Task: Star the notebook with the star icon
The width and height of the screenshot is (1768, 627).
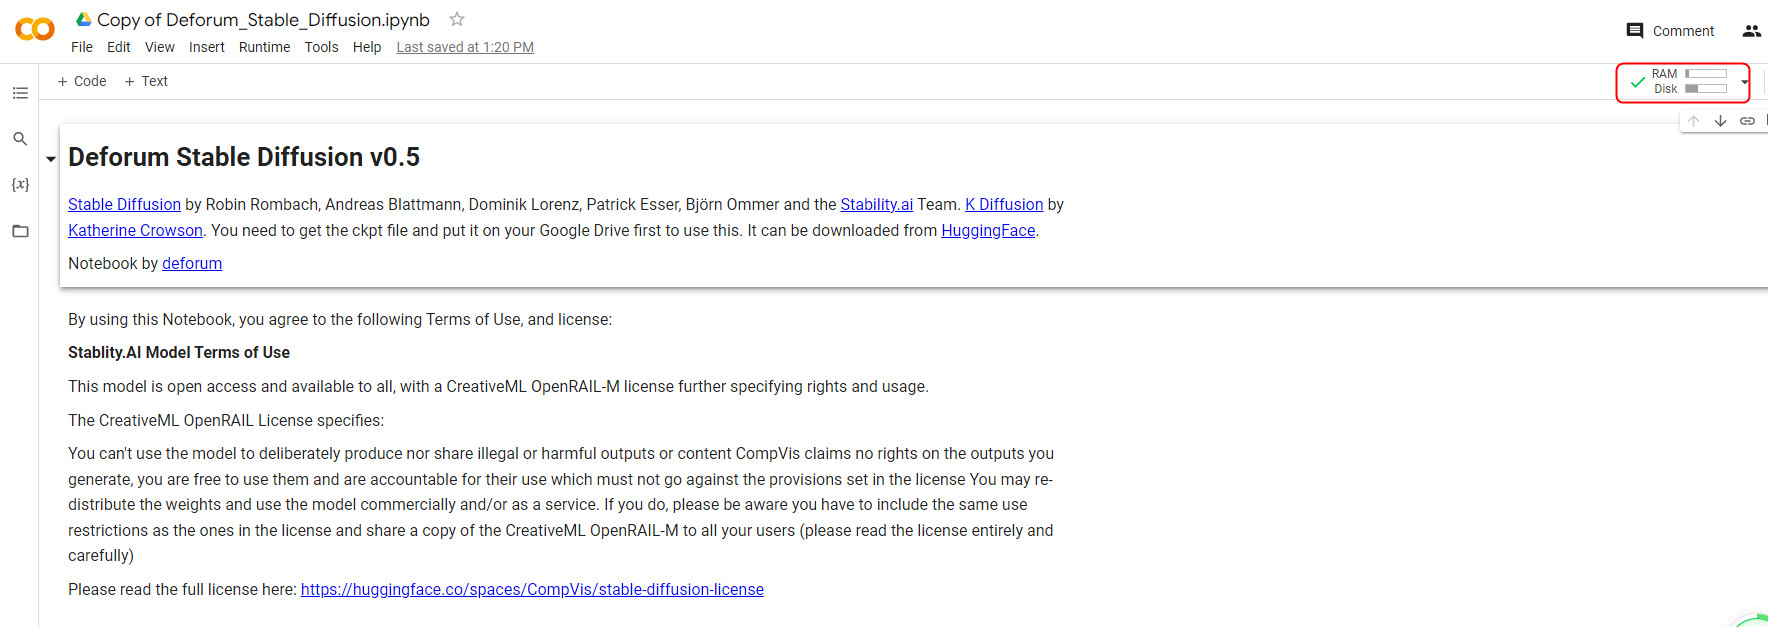Action: (457, 19)
